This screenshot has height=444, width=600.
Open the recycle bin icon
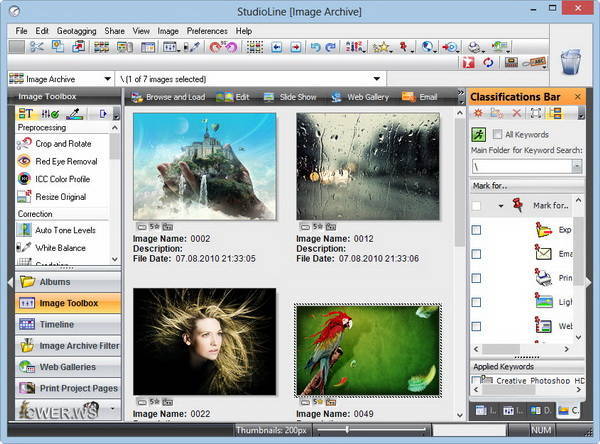click(x=571, y=62)
